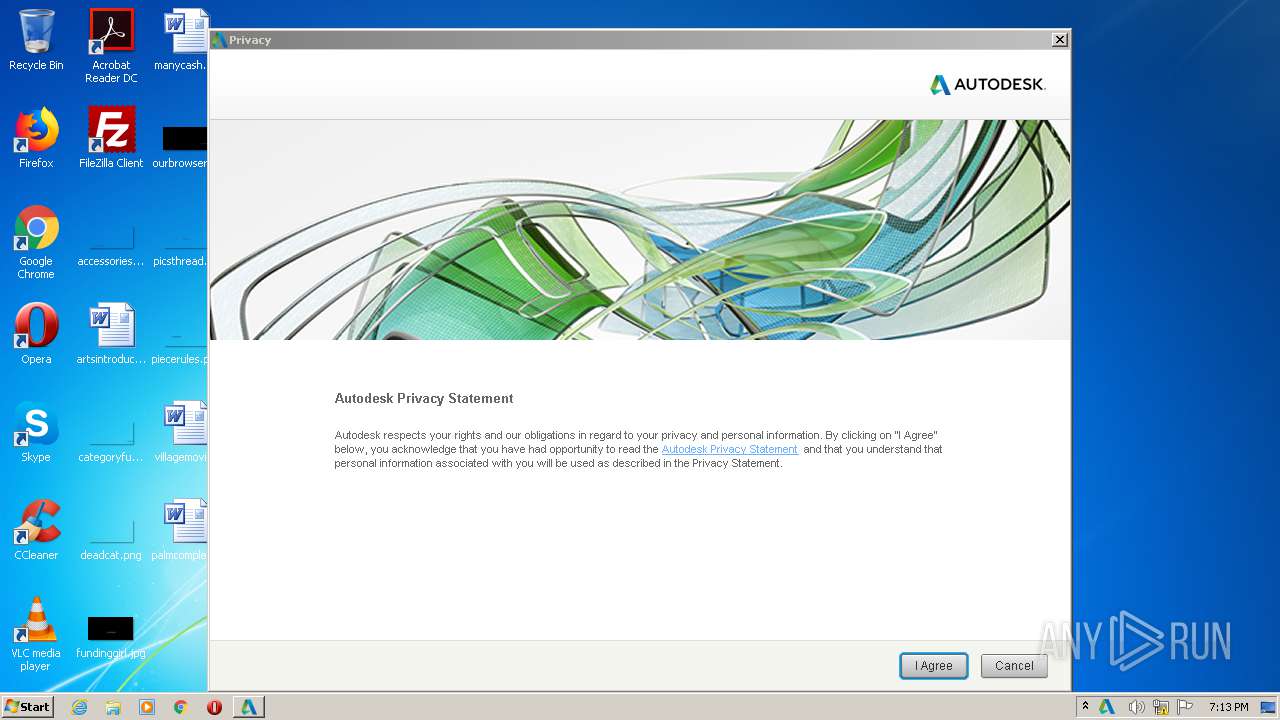Open the Windows Start menu

coord(28,707)
